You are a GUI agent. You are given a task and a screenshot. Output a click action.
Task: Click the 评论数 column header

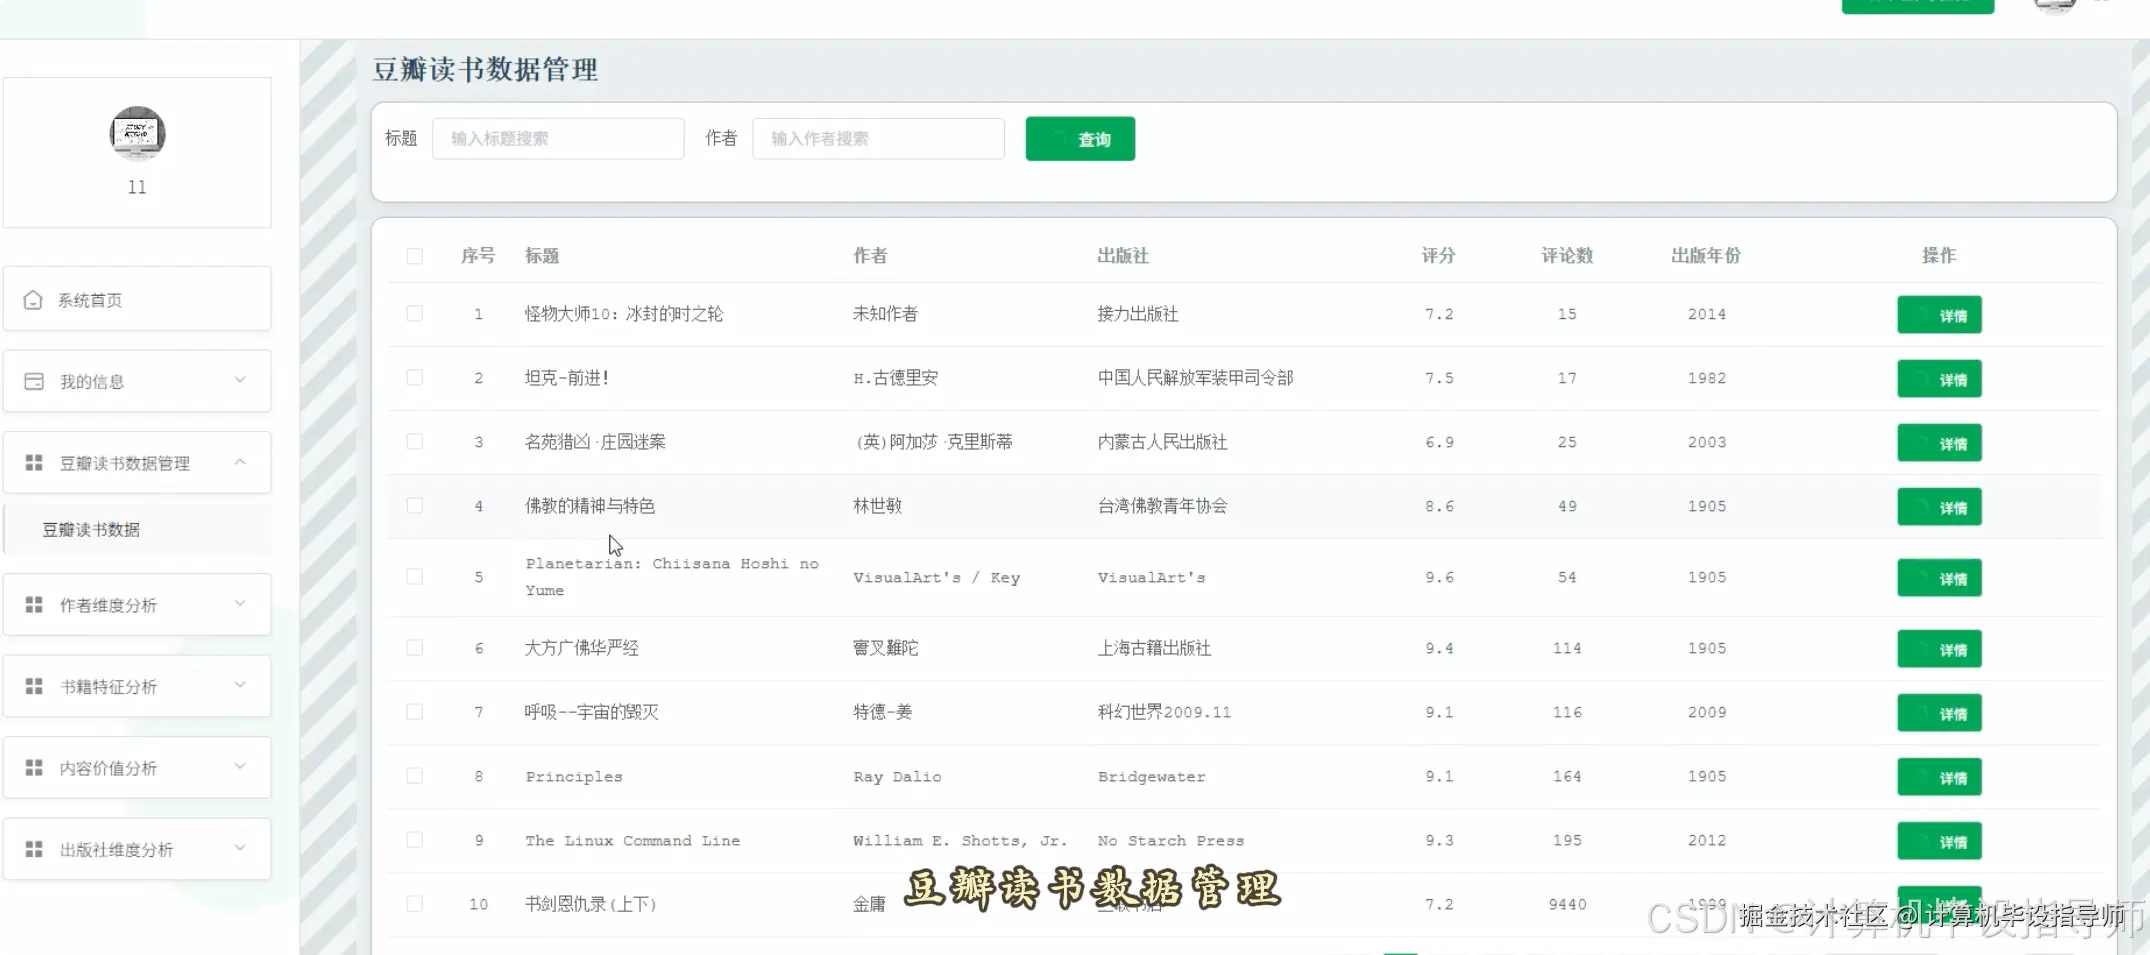(1567, 256)
